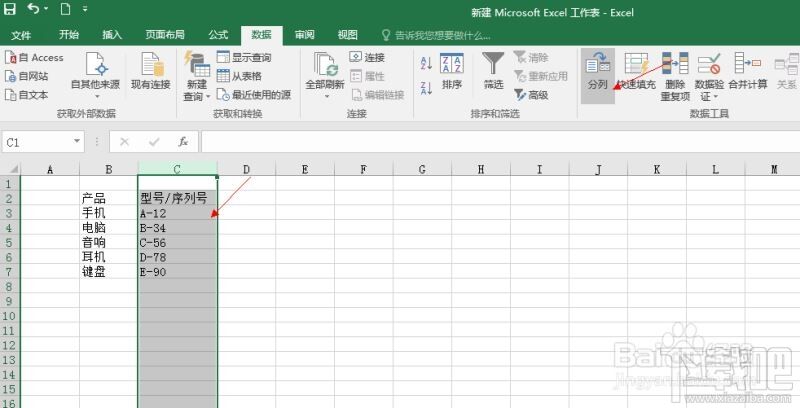Click cell containing A-12
The width and height of the screenshot is (800, 408).
[x=177, y=213]
